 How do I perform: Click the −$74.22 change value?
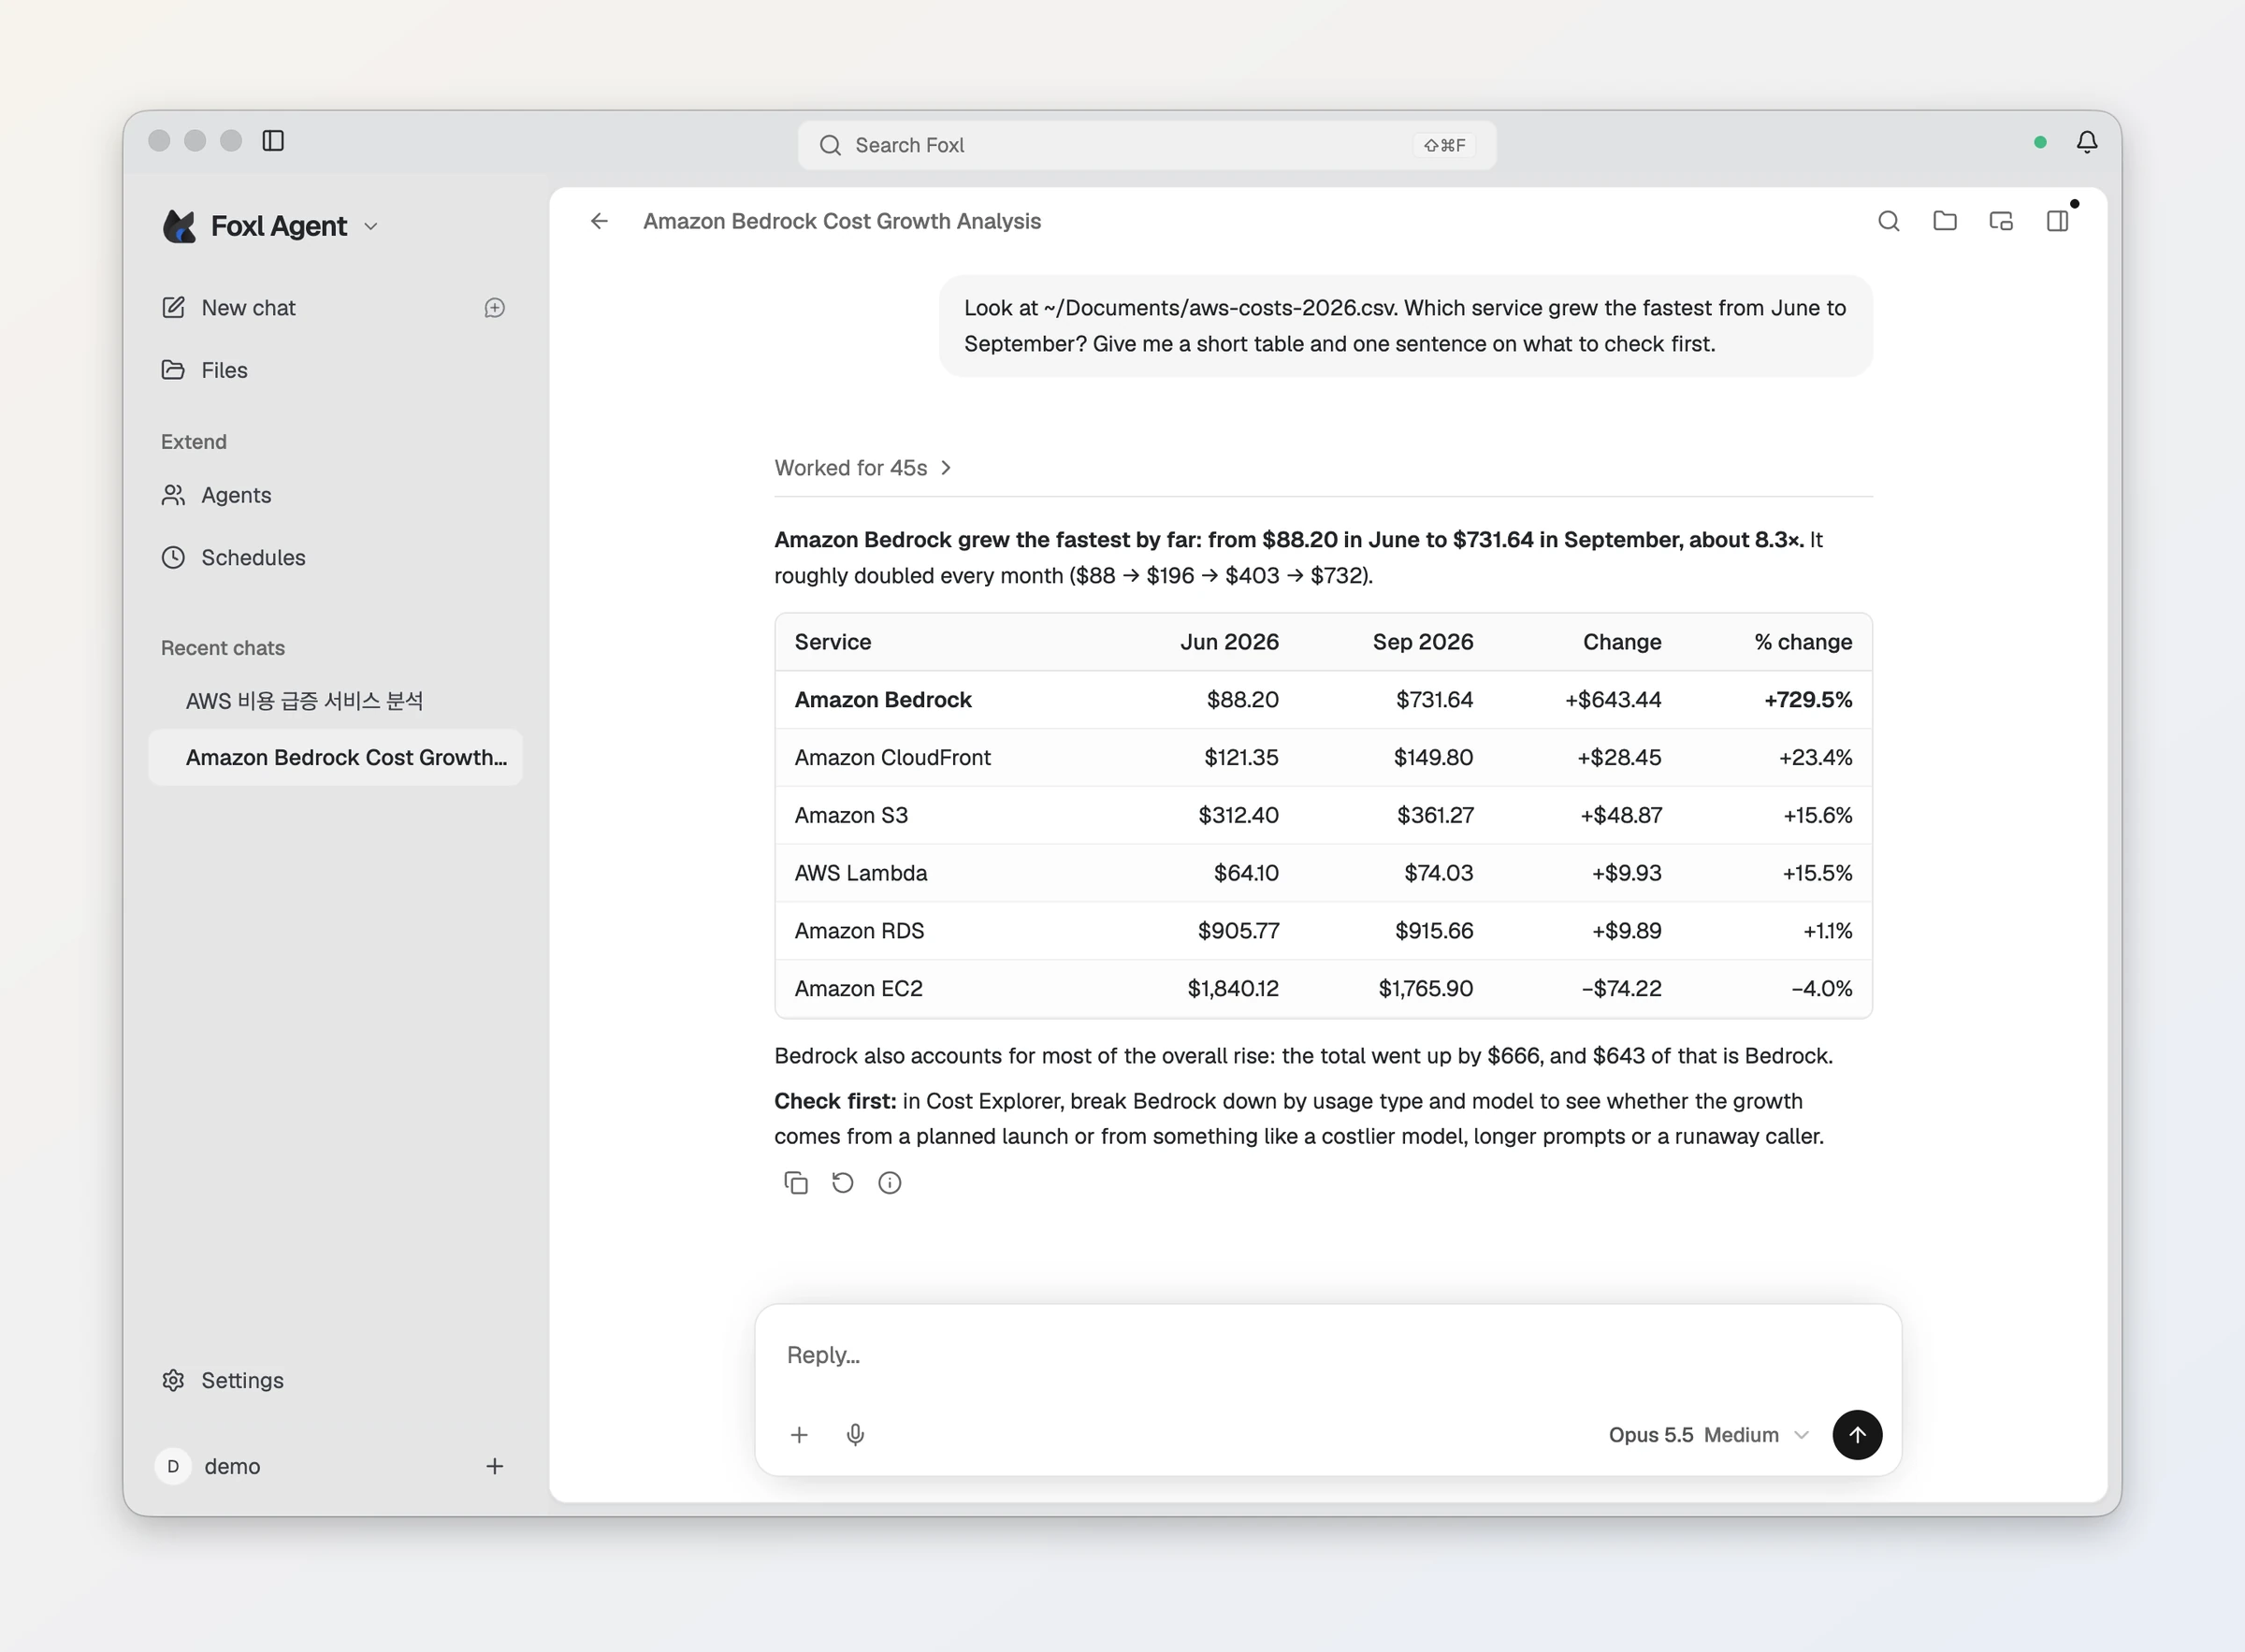pyautogui.click(x=1621, y=988)
